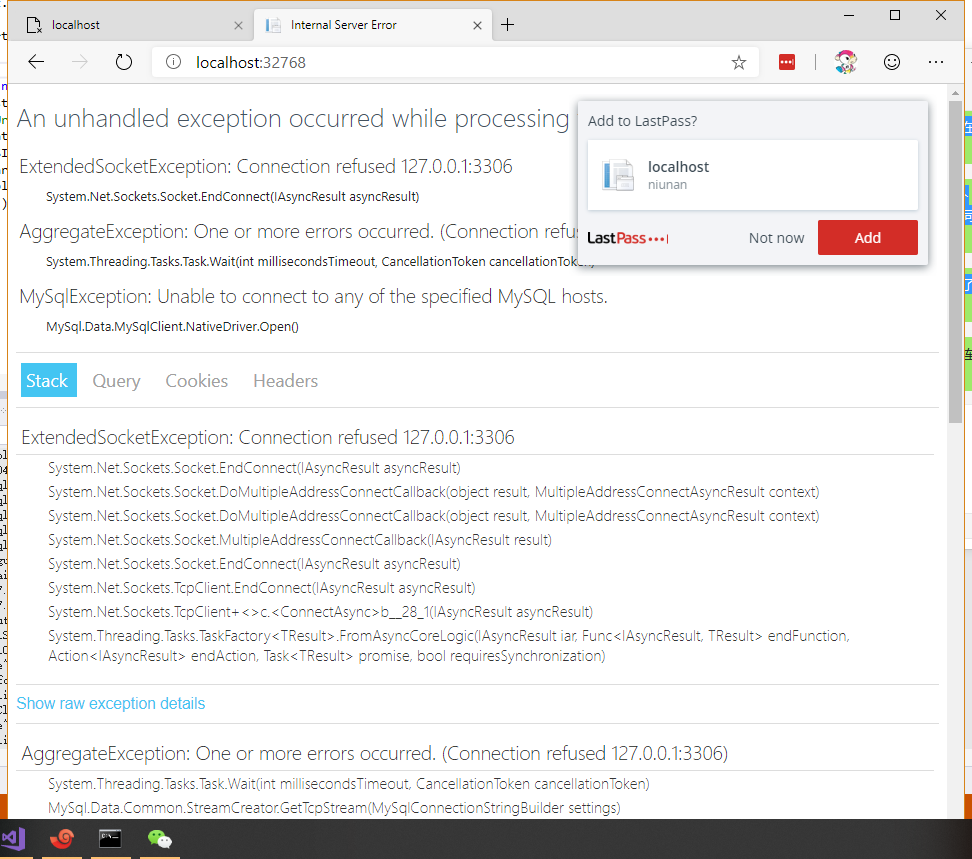Select the Stack tab
The width and height of the screenshot is (972, 859).
tap(49, 380)
